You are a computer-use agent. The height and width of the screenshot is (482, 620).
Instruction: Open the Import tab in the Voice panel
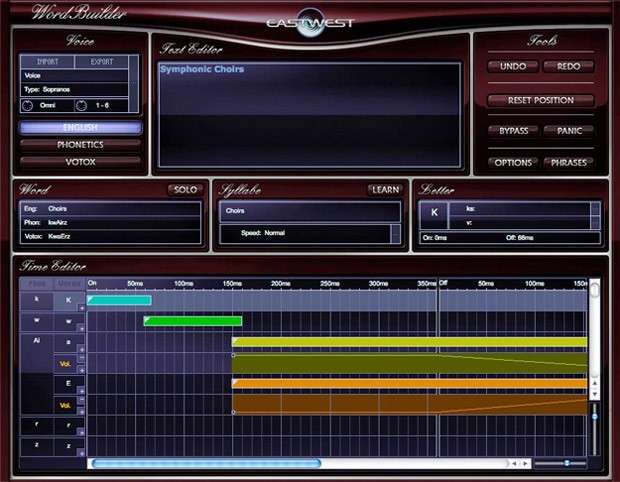pyautogui.click(x=47, y=62)
